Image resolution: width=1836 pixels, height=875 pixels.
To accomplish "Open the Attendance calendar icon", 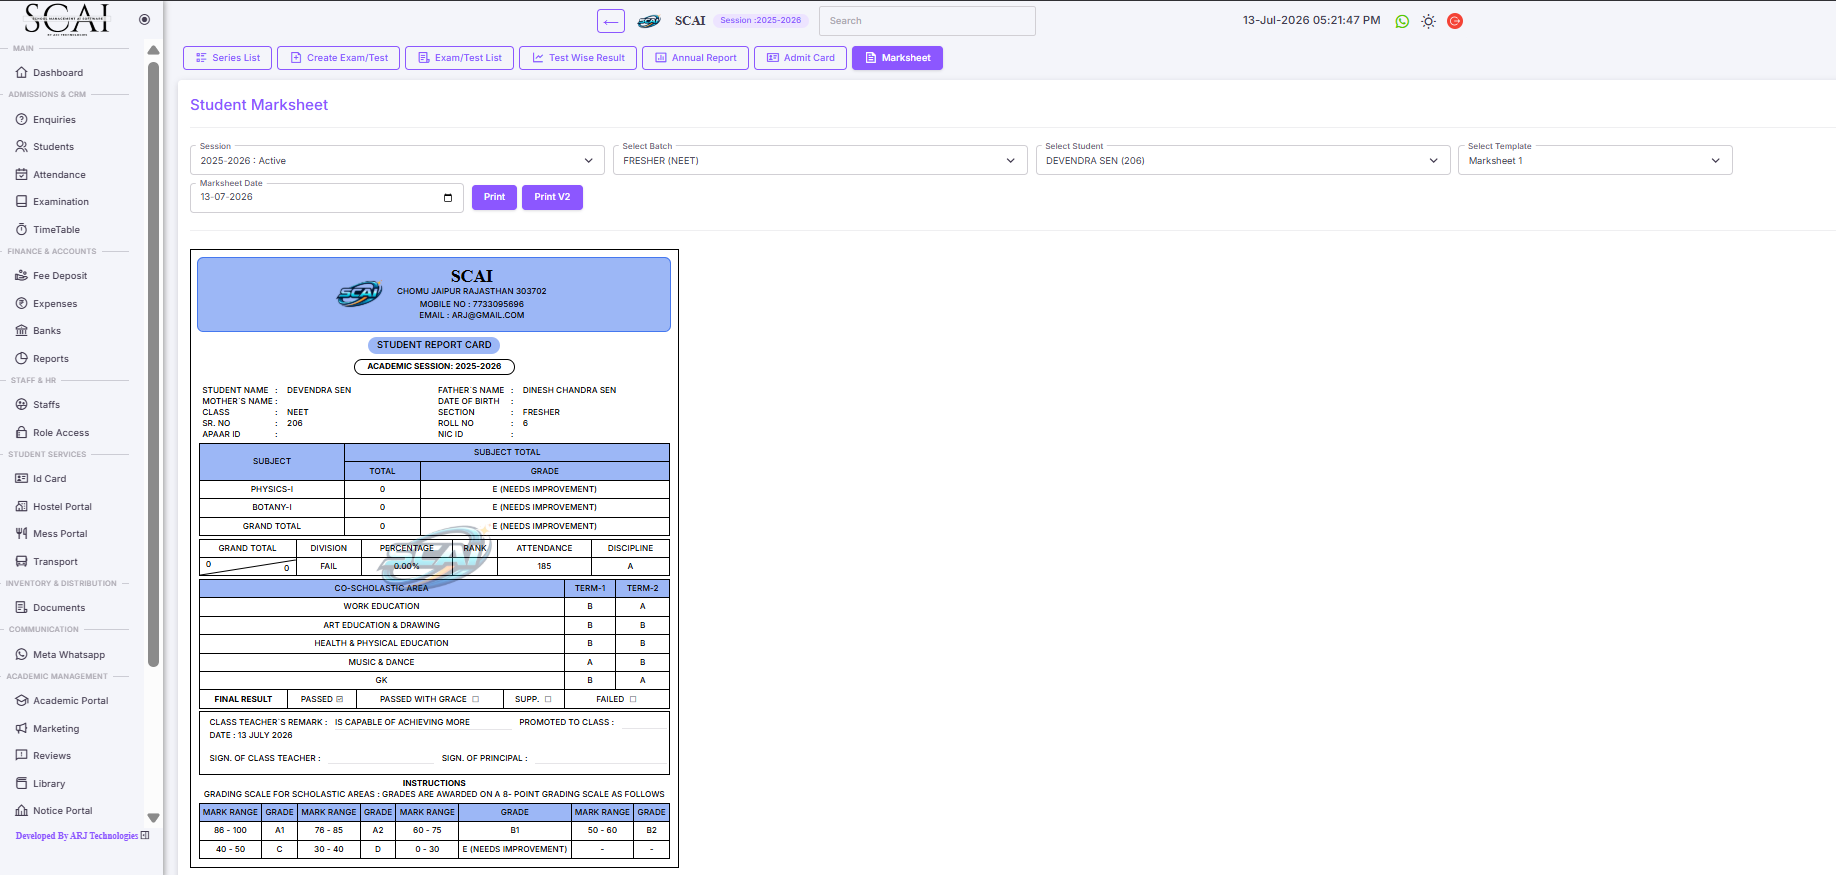I will click(22, 174).
